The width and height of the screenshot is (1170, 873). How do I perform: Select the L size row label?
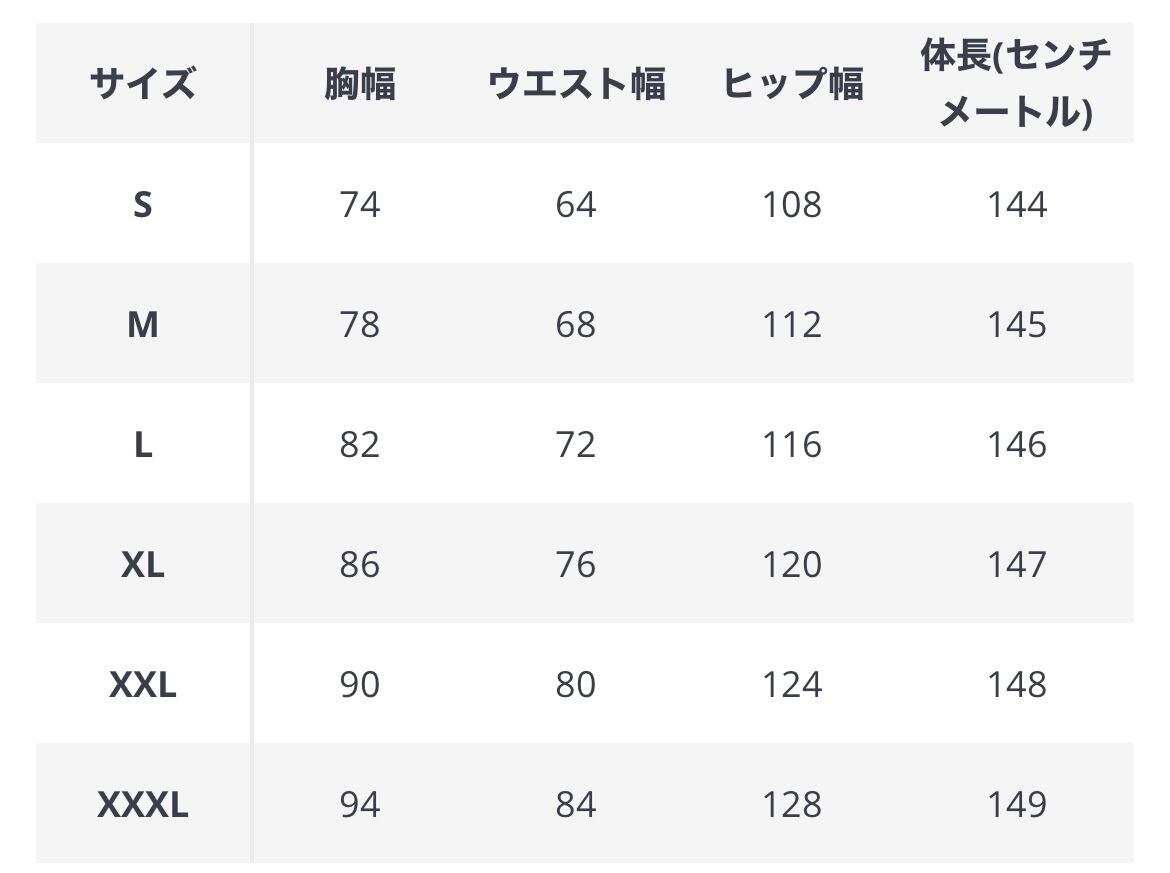tap(143, 445)
